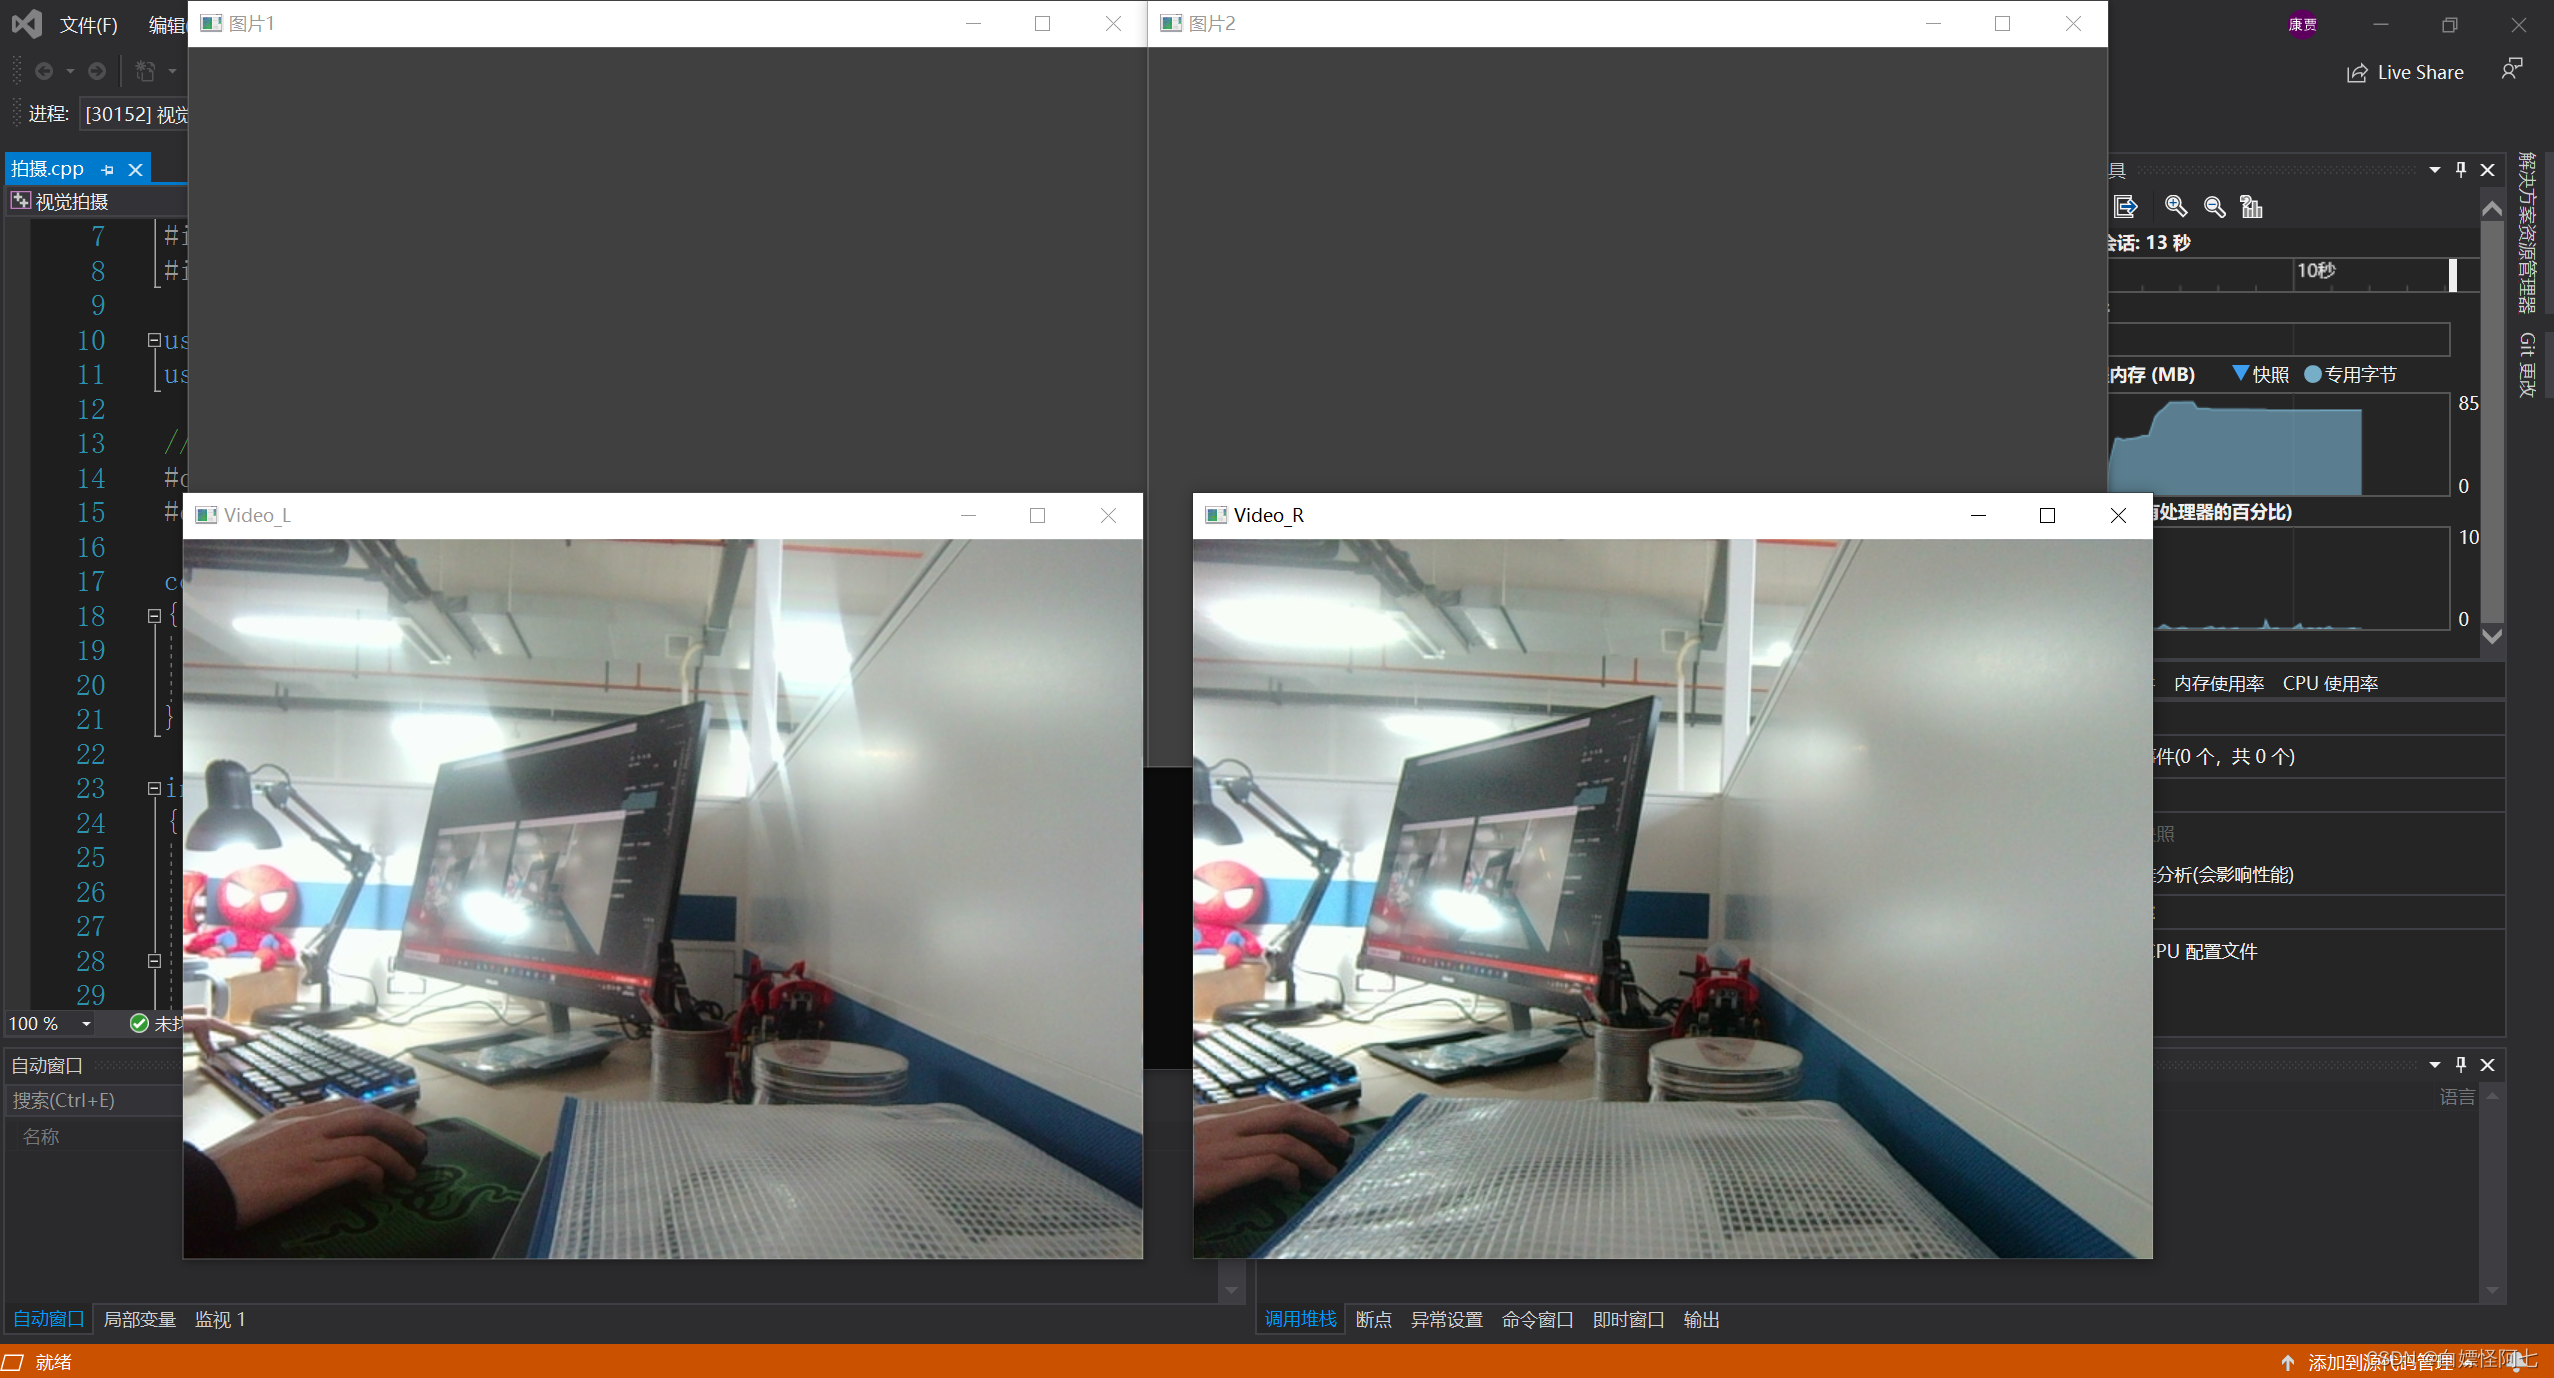The height and width of the screenshot is (1378, 2554).
Task: Toggle the 专用字节 legend marker
Action: (x=2314, y=374)
